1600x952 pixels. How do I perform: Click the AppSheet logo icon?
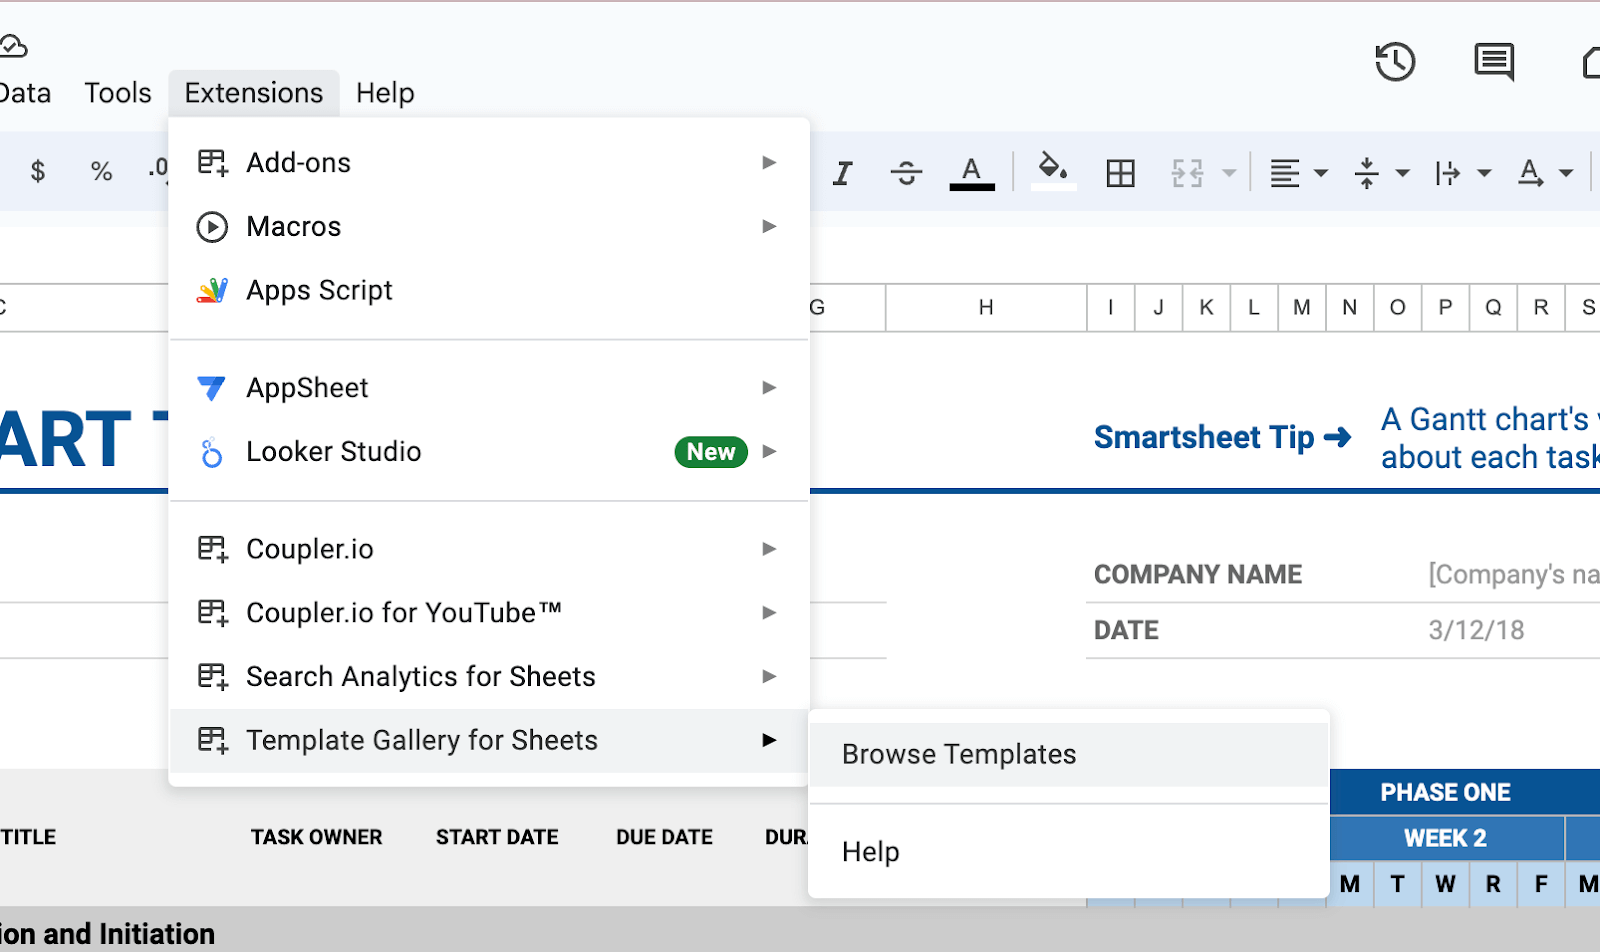(x=212, y=388)
